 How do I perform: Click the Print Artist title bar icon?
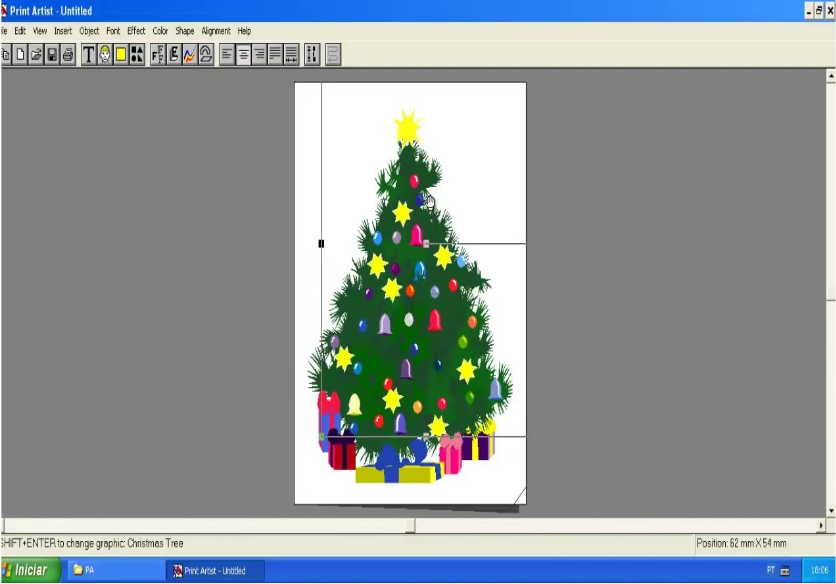pyautogui.click(x=4, y=10)
